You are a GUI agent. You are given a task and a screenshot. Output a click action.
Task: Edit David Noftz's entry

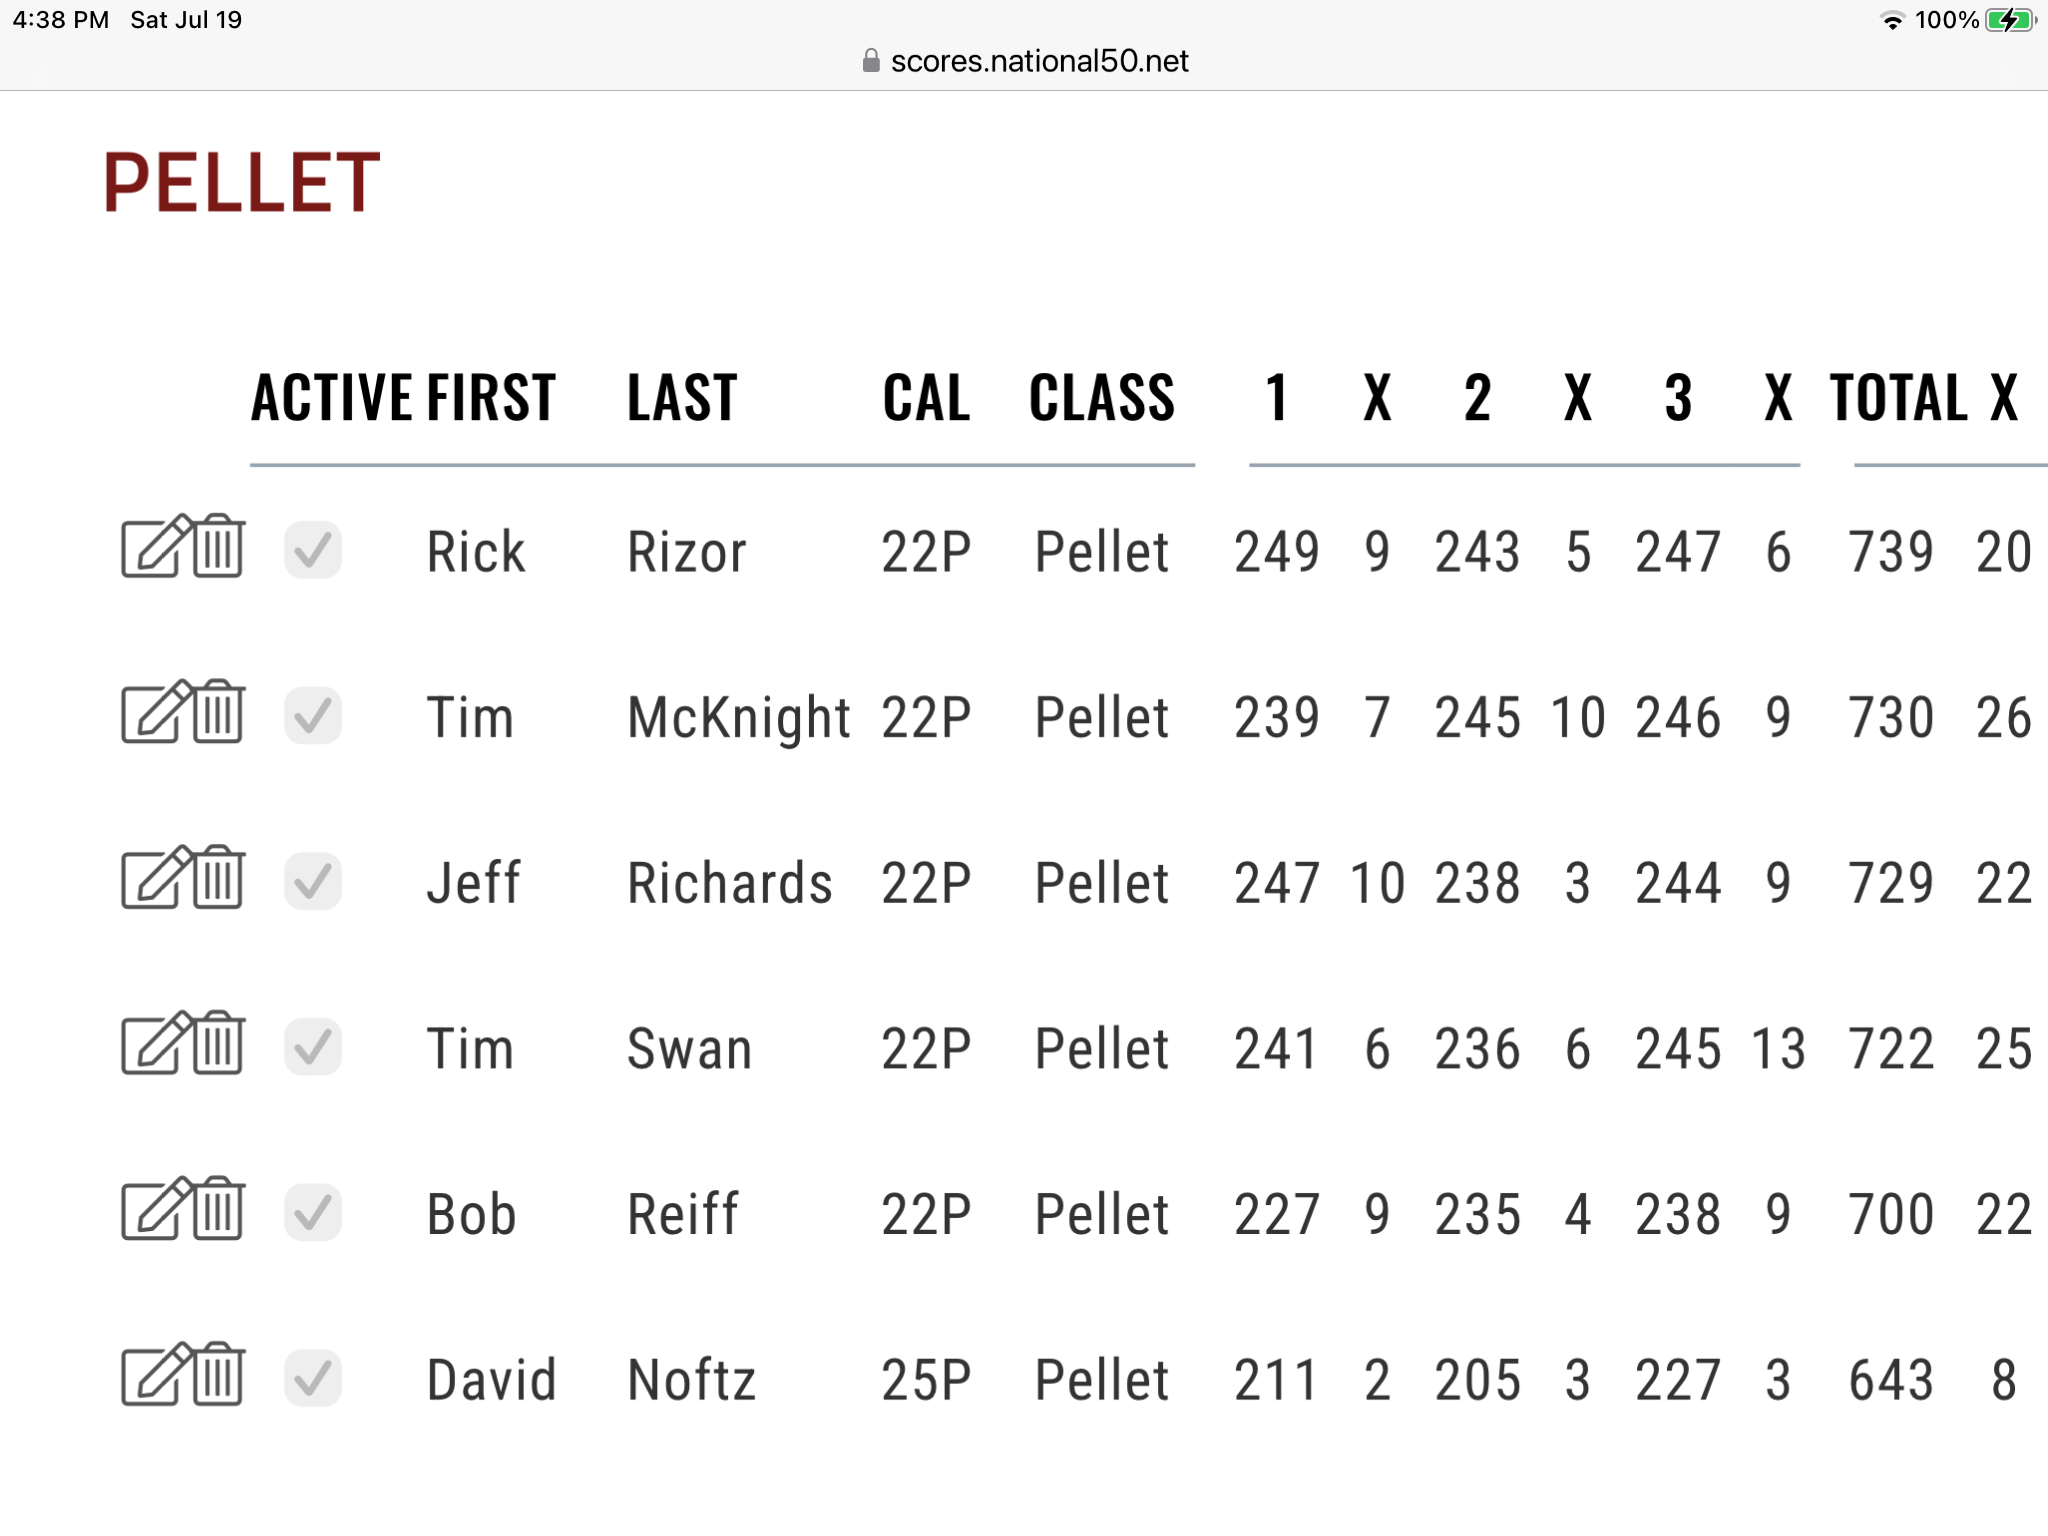(156, 1375)
